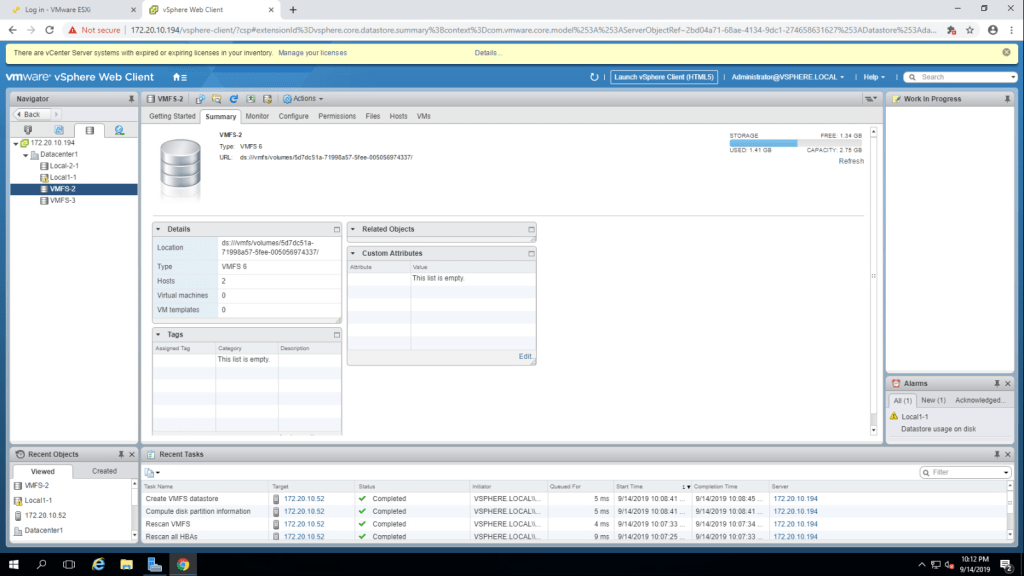
Task: Open the Actions dropdown menu
Action: click(302, 99)
